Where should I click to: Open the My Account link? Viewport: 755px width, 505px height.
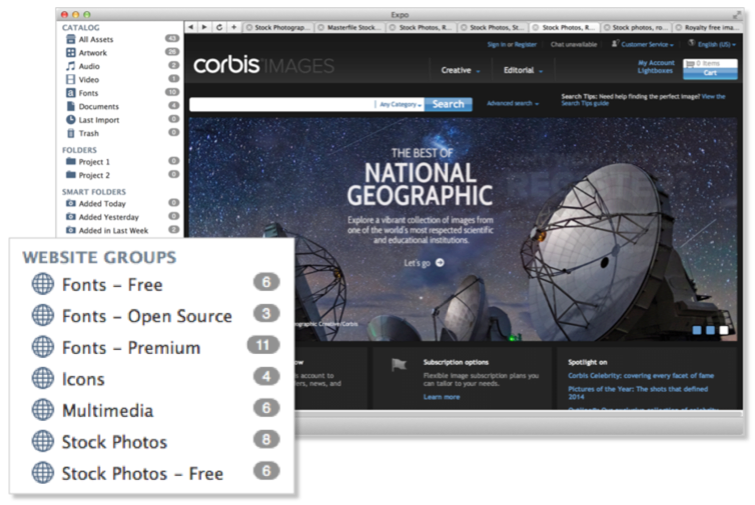[x=656, y=63]
